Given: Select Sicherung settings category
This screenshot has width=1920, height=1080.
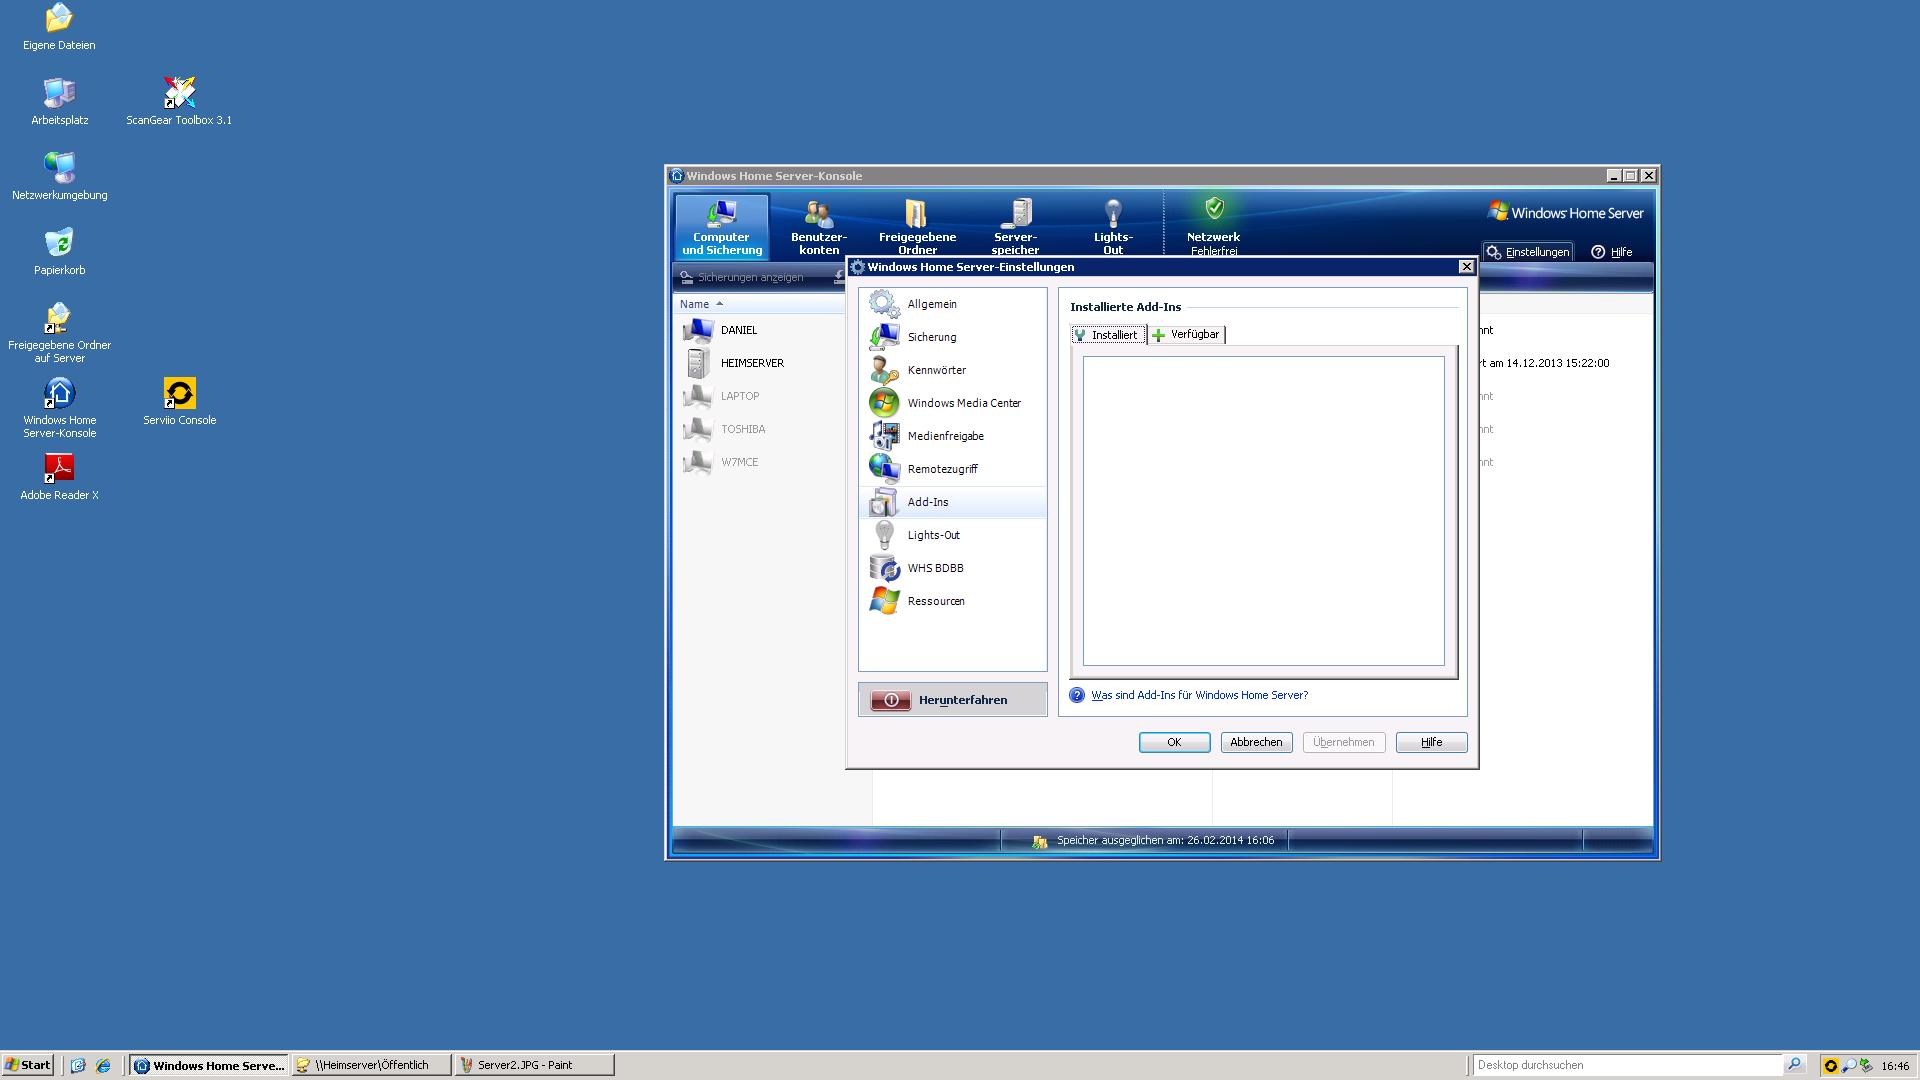Looking at the screenshot, I should click(x=952, y=337).
